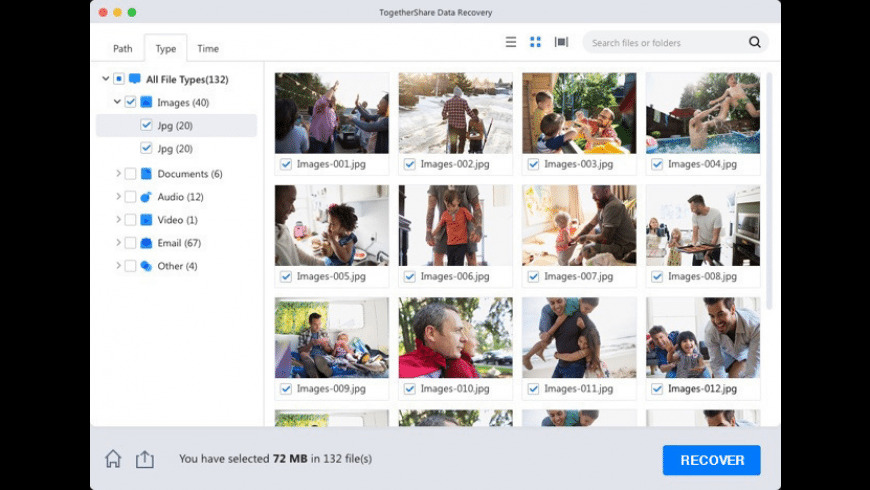870x490 pixels.
Task: Select the highlighted Jpg (20) row
Action: click(x=176, y=125)
